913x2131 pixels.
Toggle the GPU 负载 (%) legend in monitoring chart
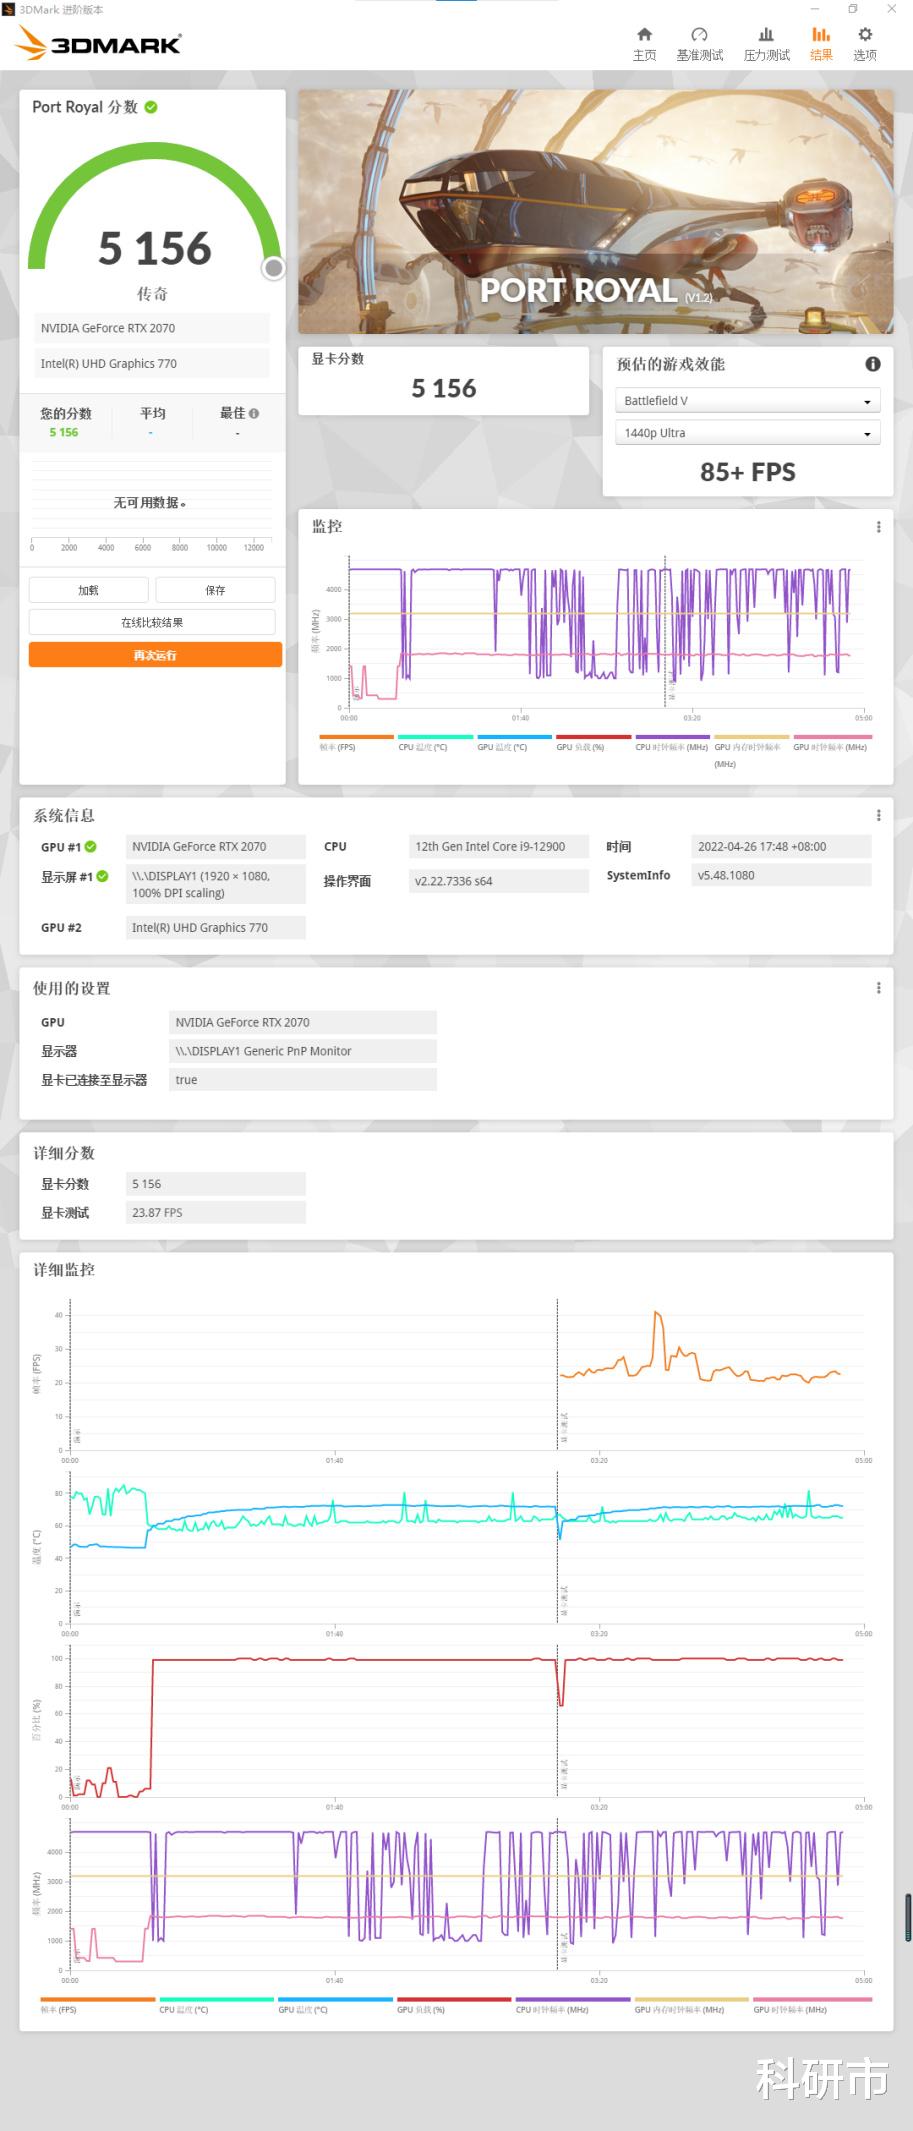pyautogui.click(x=593, y=744)
